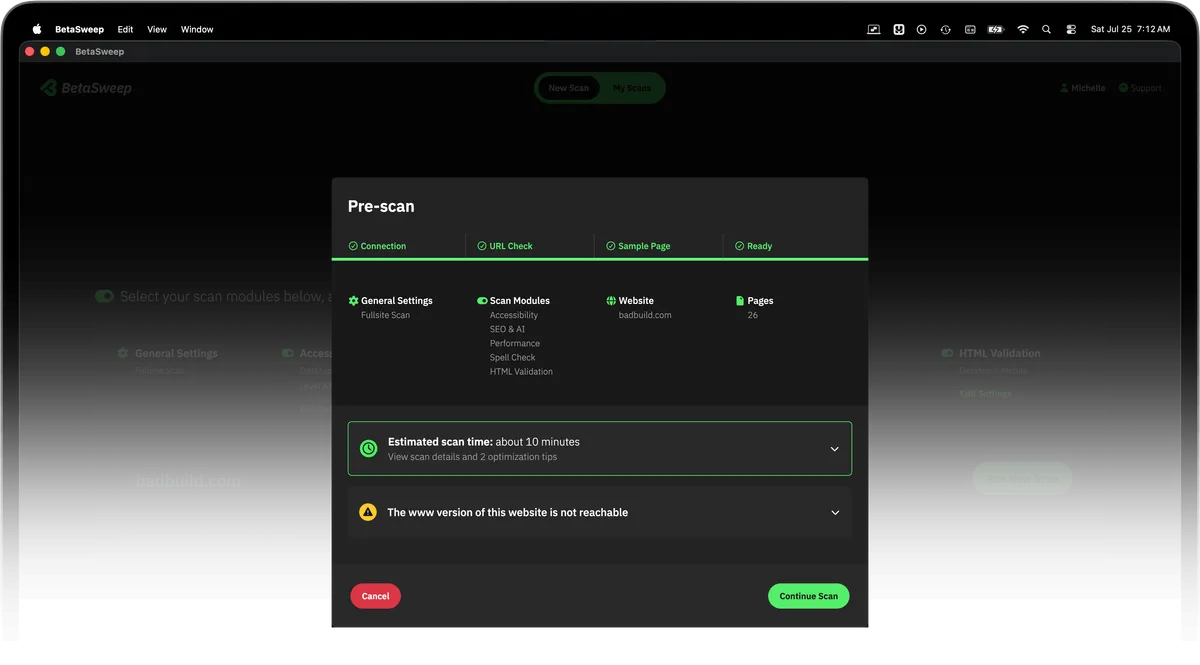Screen dimensions: 1200x665
Task: Open the Edit menu
Action: pos(125,29)
